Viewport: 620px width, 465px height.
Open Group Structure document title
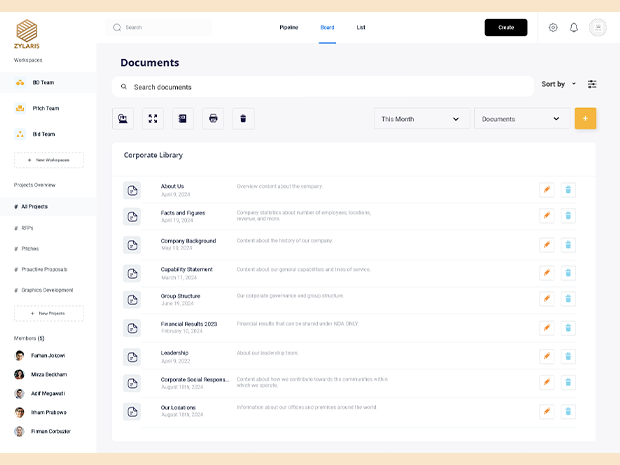180,296
